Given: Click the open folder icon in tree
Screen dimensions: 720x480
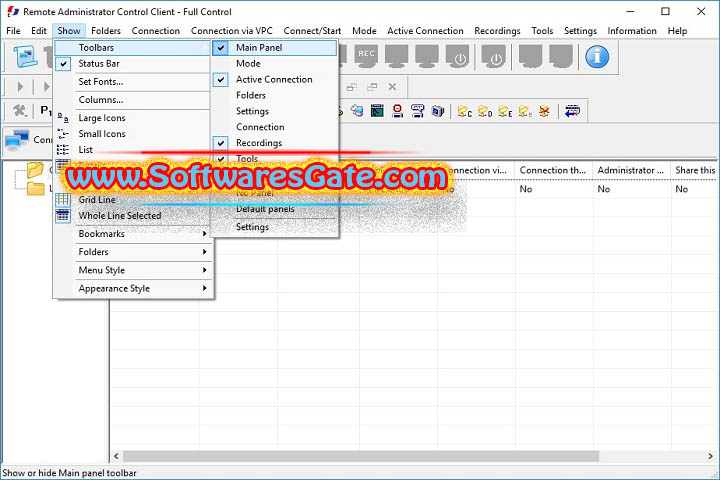Looking at the screenshot, I should (35, 169).
